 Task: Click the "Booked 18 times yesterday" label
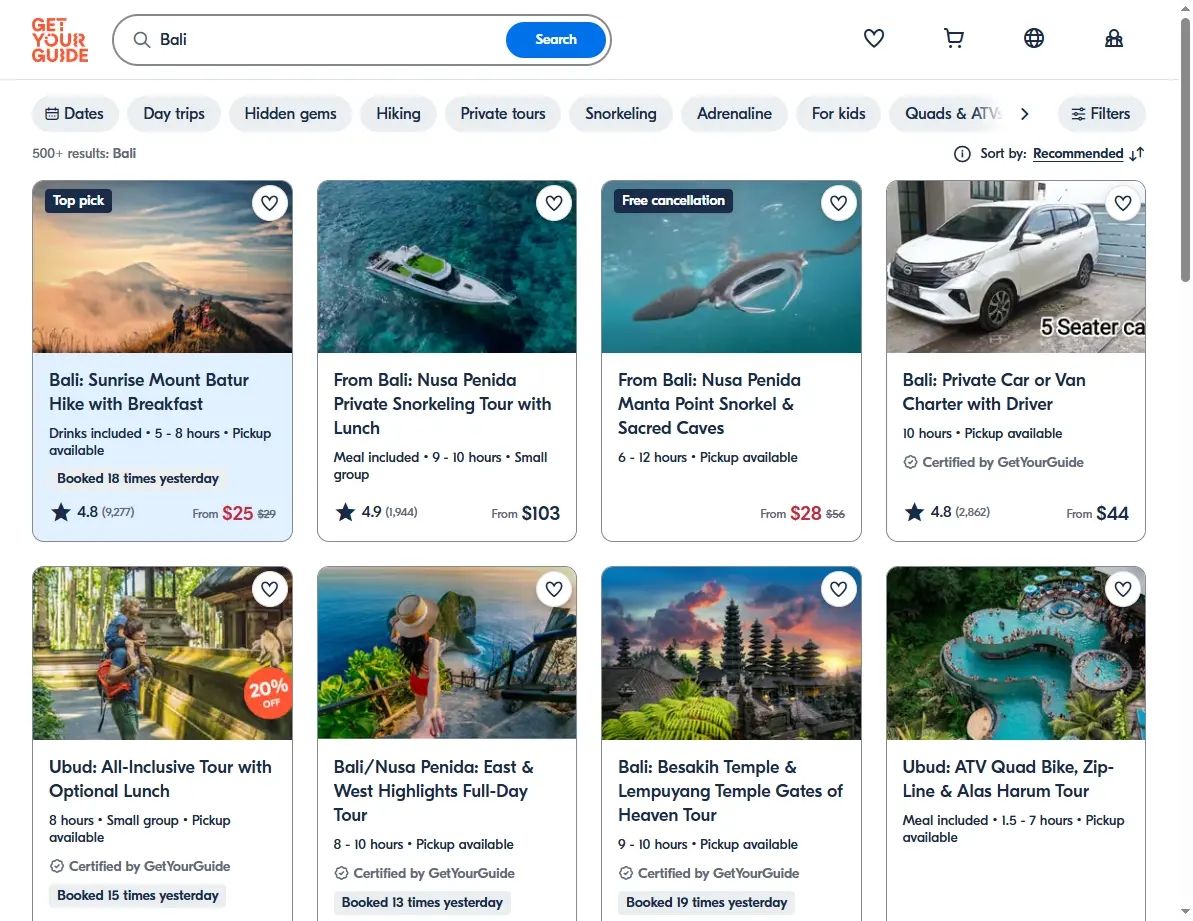(138, 478)
